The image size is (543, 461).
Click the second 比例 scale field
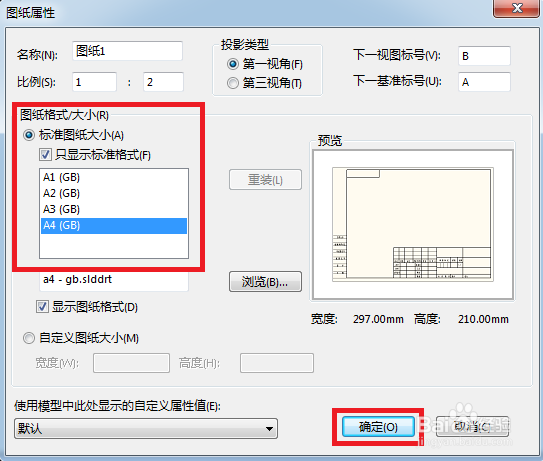pos(163,82)
